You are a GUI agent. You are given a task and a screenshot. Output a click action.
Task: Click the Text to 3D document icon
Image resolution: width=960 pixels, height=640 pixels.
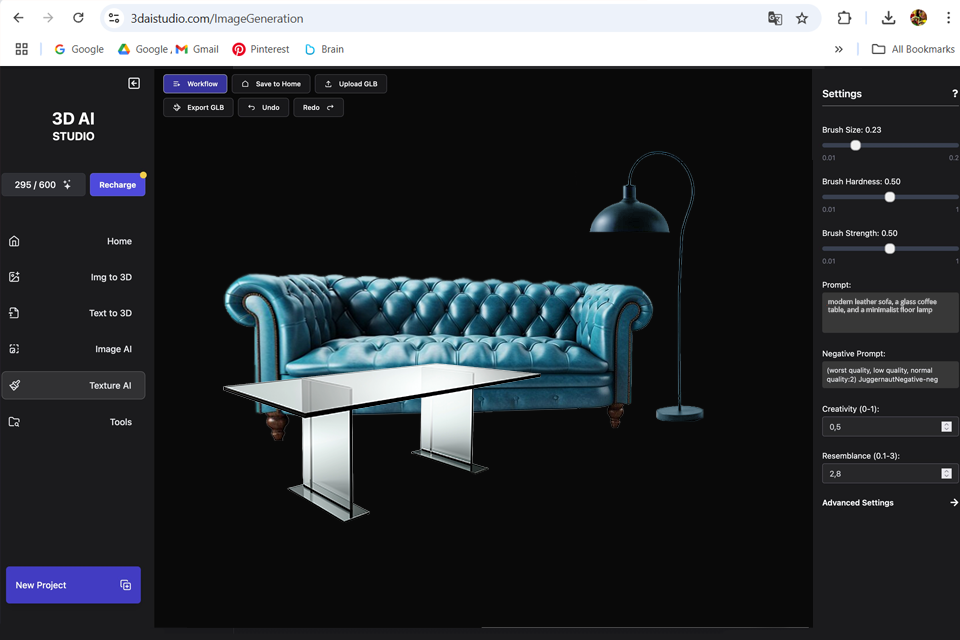(14, 313)
